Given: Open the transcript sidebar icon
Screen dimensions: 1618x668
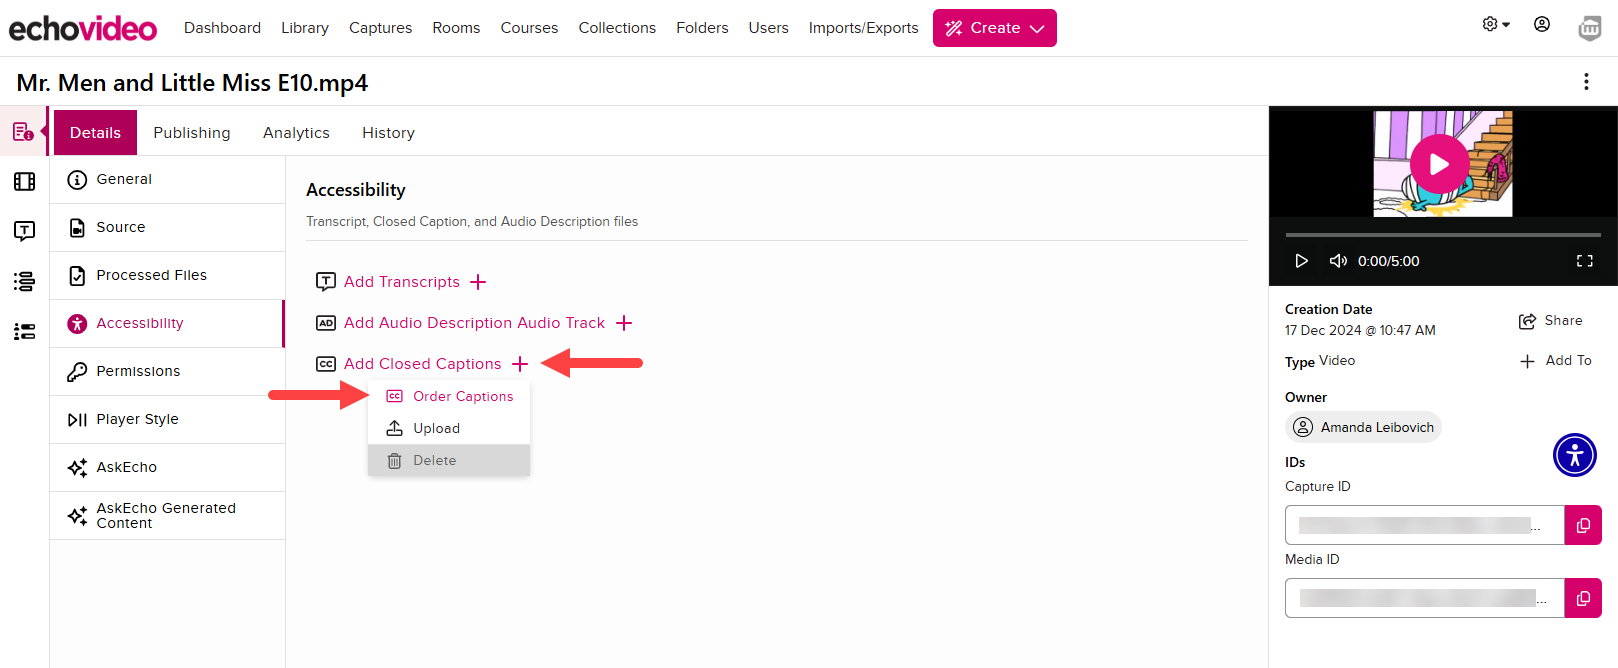Looking at the screenshot, I should 24,231.
